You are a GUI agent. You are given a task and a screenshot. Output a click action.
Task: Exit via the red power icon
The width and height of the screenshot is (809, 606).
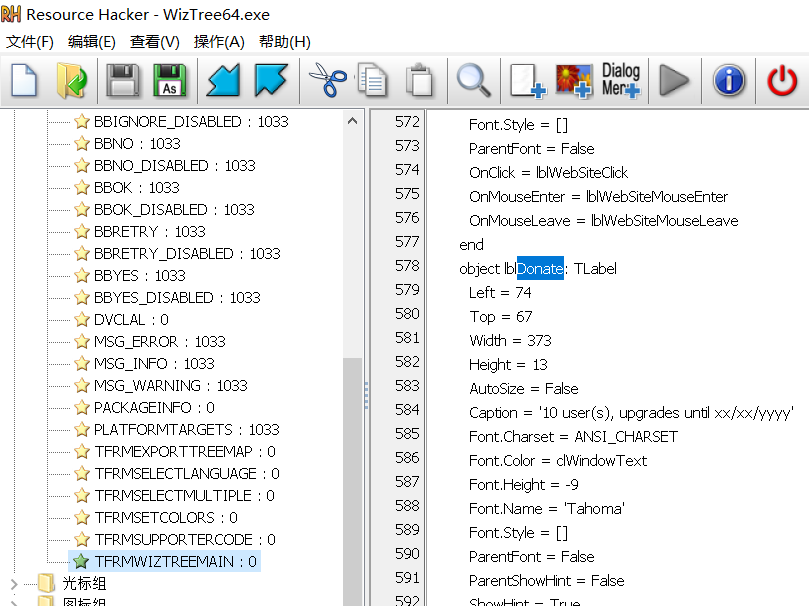click(x=782, y=80)
